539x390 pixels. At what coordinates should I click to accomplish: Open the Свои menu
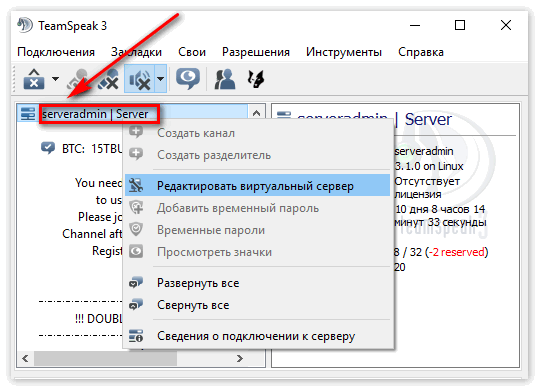click(x=192, y=52)
